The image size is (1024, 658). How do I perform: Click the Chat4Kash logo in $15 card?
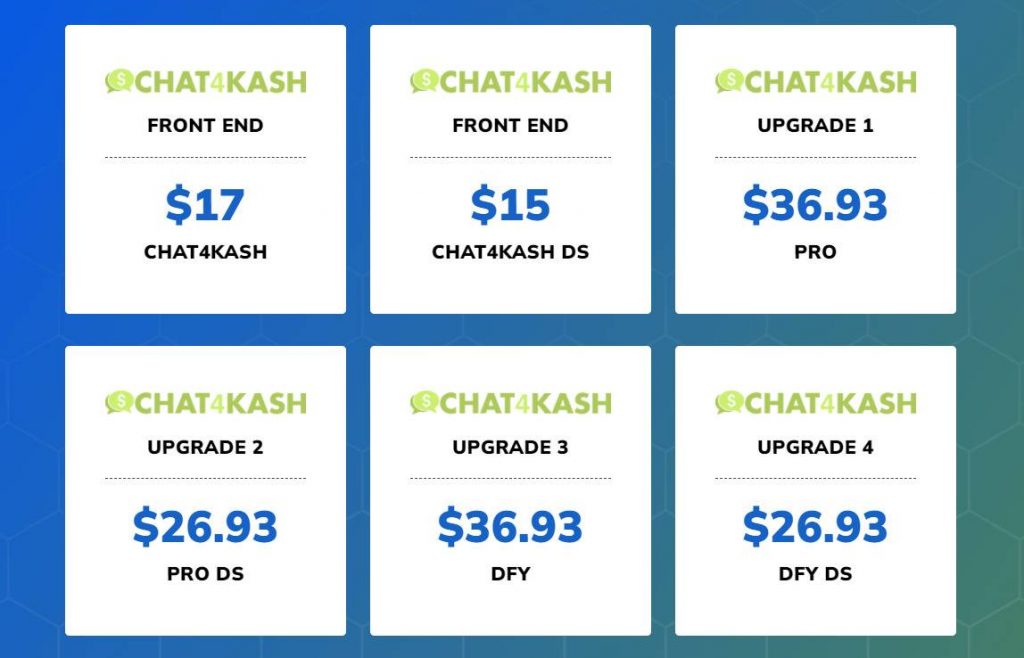pos(511,82)
